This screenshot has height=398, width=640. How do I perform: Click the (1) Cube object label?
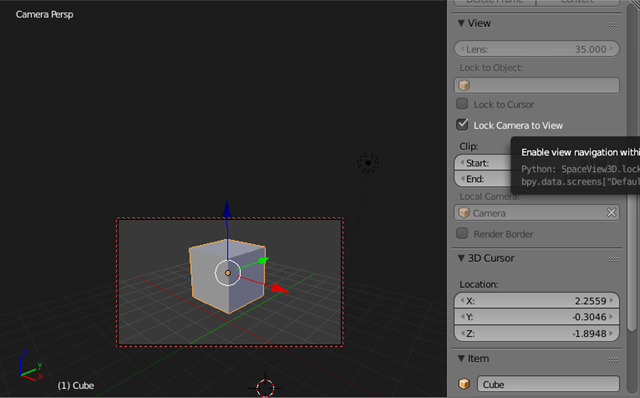pos(76,385)
